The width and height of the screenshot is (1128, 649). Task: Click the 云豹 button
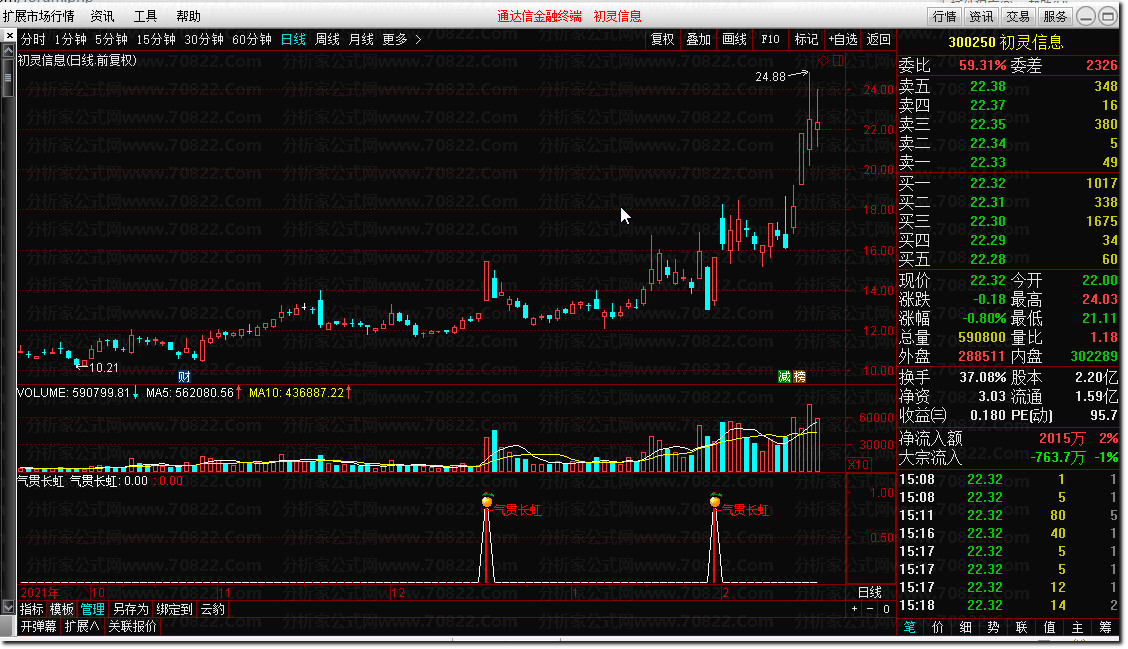tap(212, 609)
